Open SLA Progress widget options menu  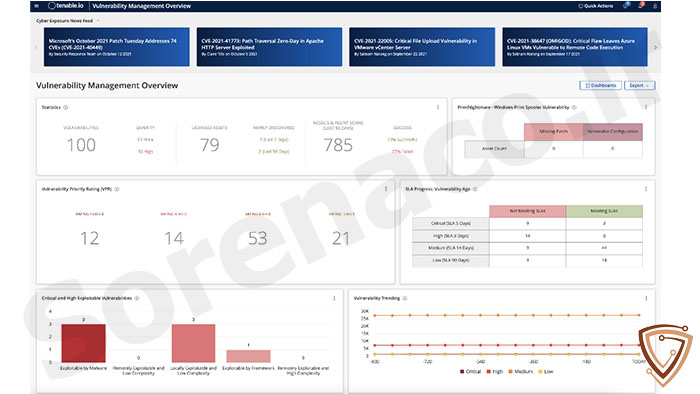(646, 189)
